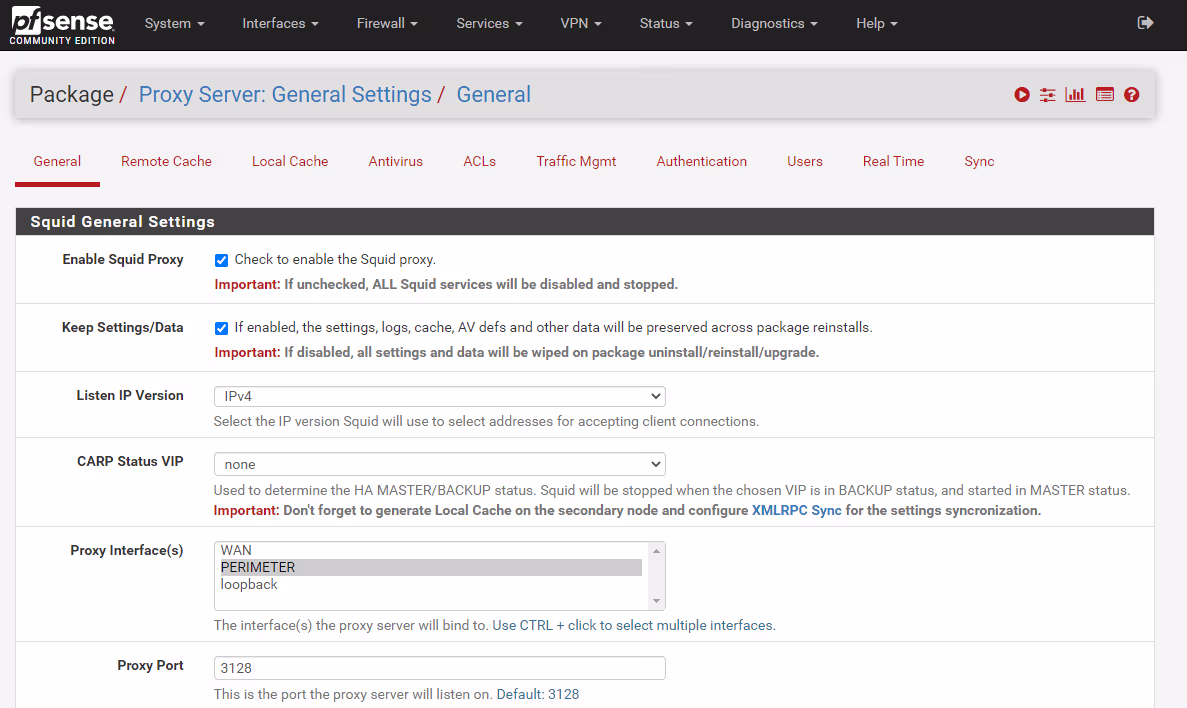This screenshot has width=1187, height=708.
Task: Switch to the Antivirus tab
Action: point(395,161)
